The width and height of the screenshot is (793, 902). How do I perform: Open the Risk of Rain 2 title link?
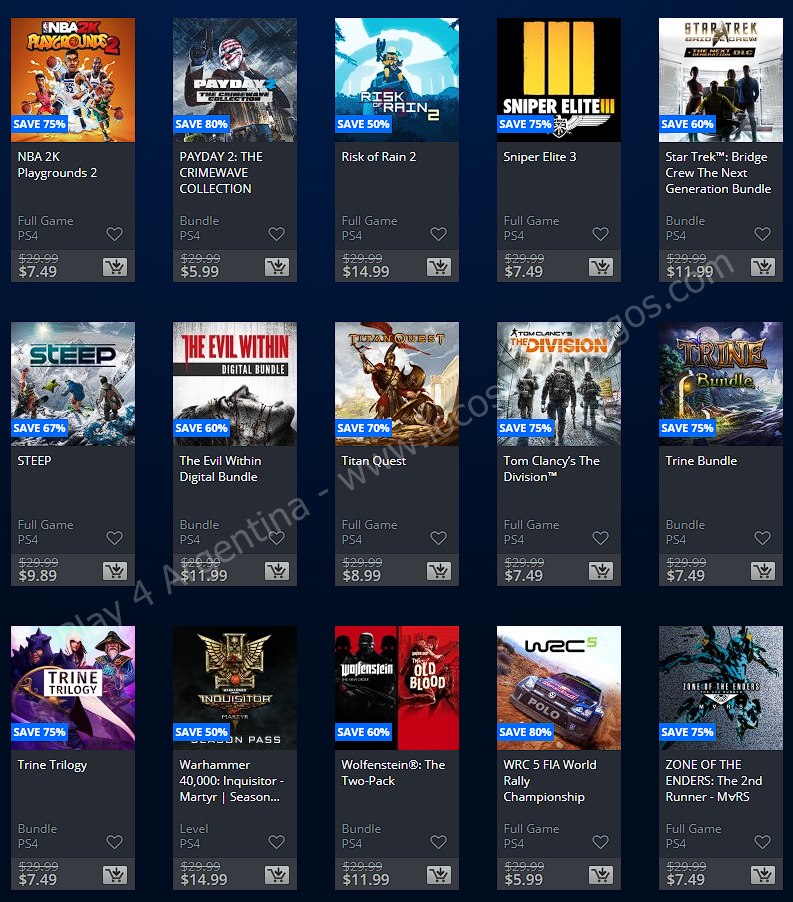pos(379,157)
